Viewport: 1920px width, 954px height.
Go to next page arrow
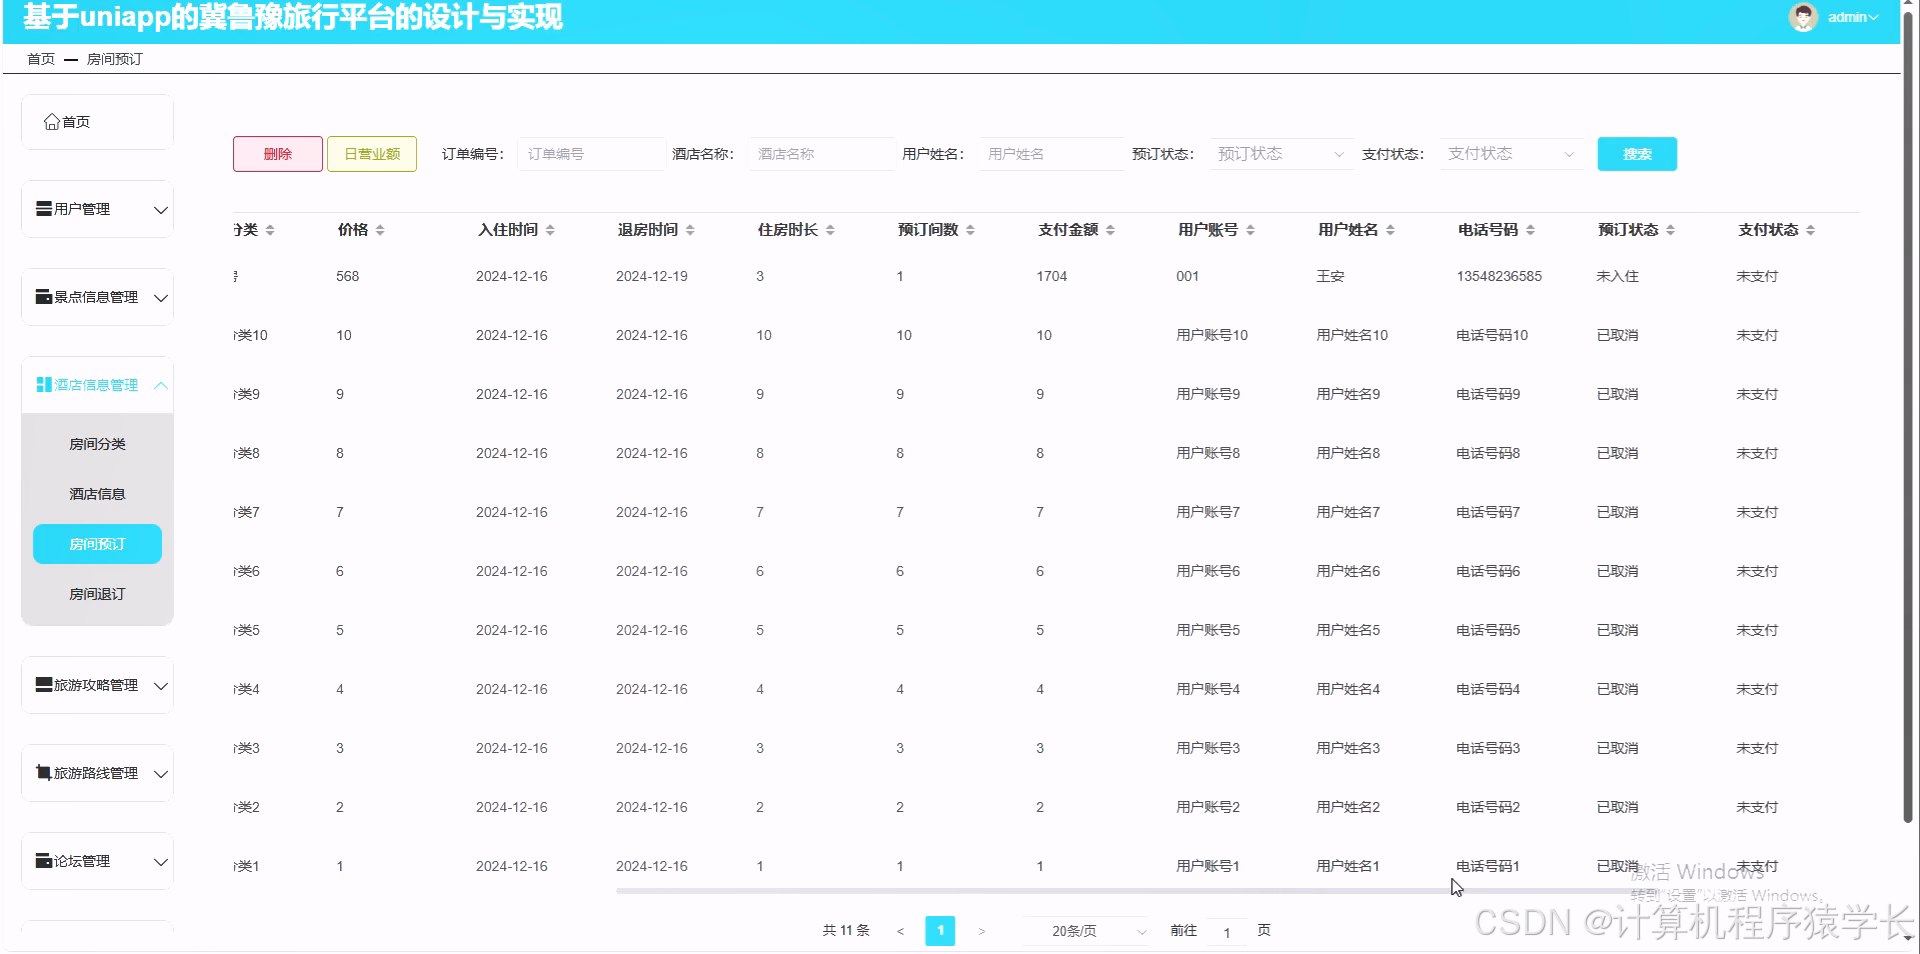click(982, 931)
